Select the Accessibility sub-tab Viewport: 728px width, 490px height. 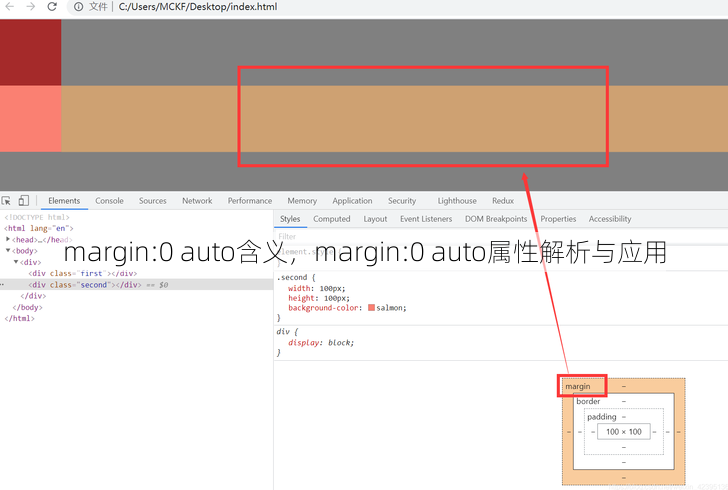(x=610, y=219)
